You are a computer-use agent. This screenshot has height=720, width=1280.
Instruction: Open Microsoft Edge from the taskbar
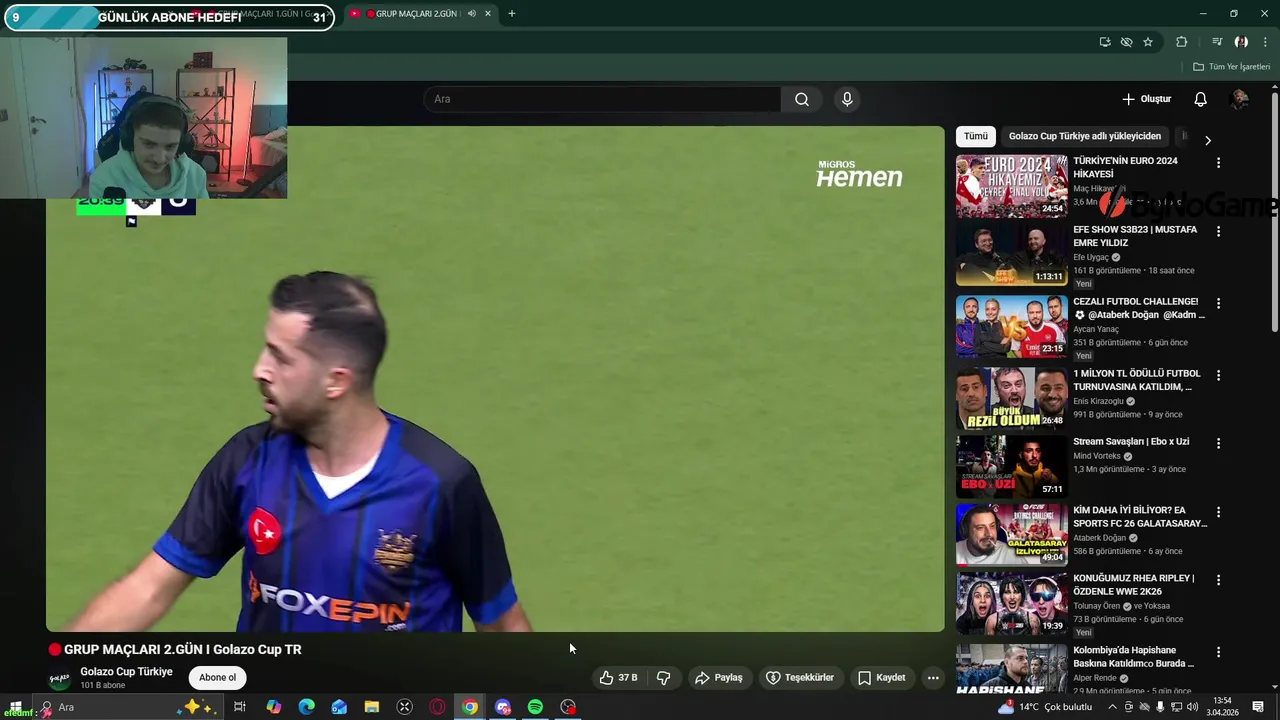(306, 707)
